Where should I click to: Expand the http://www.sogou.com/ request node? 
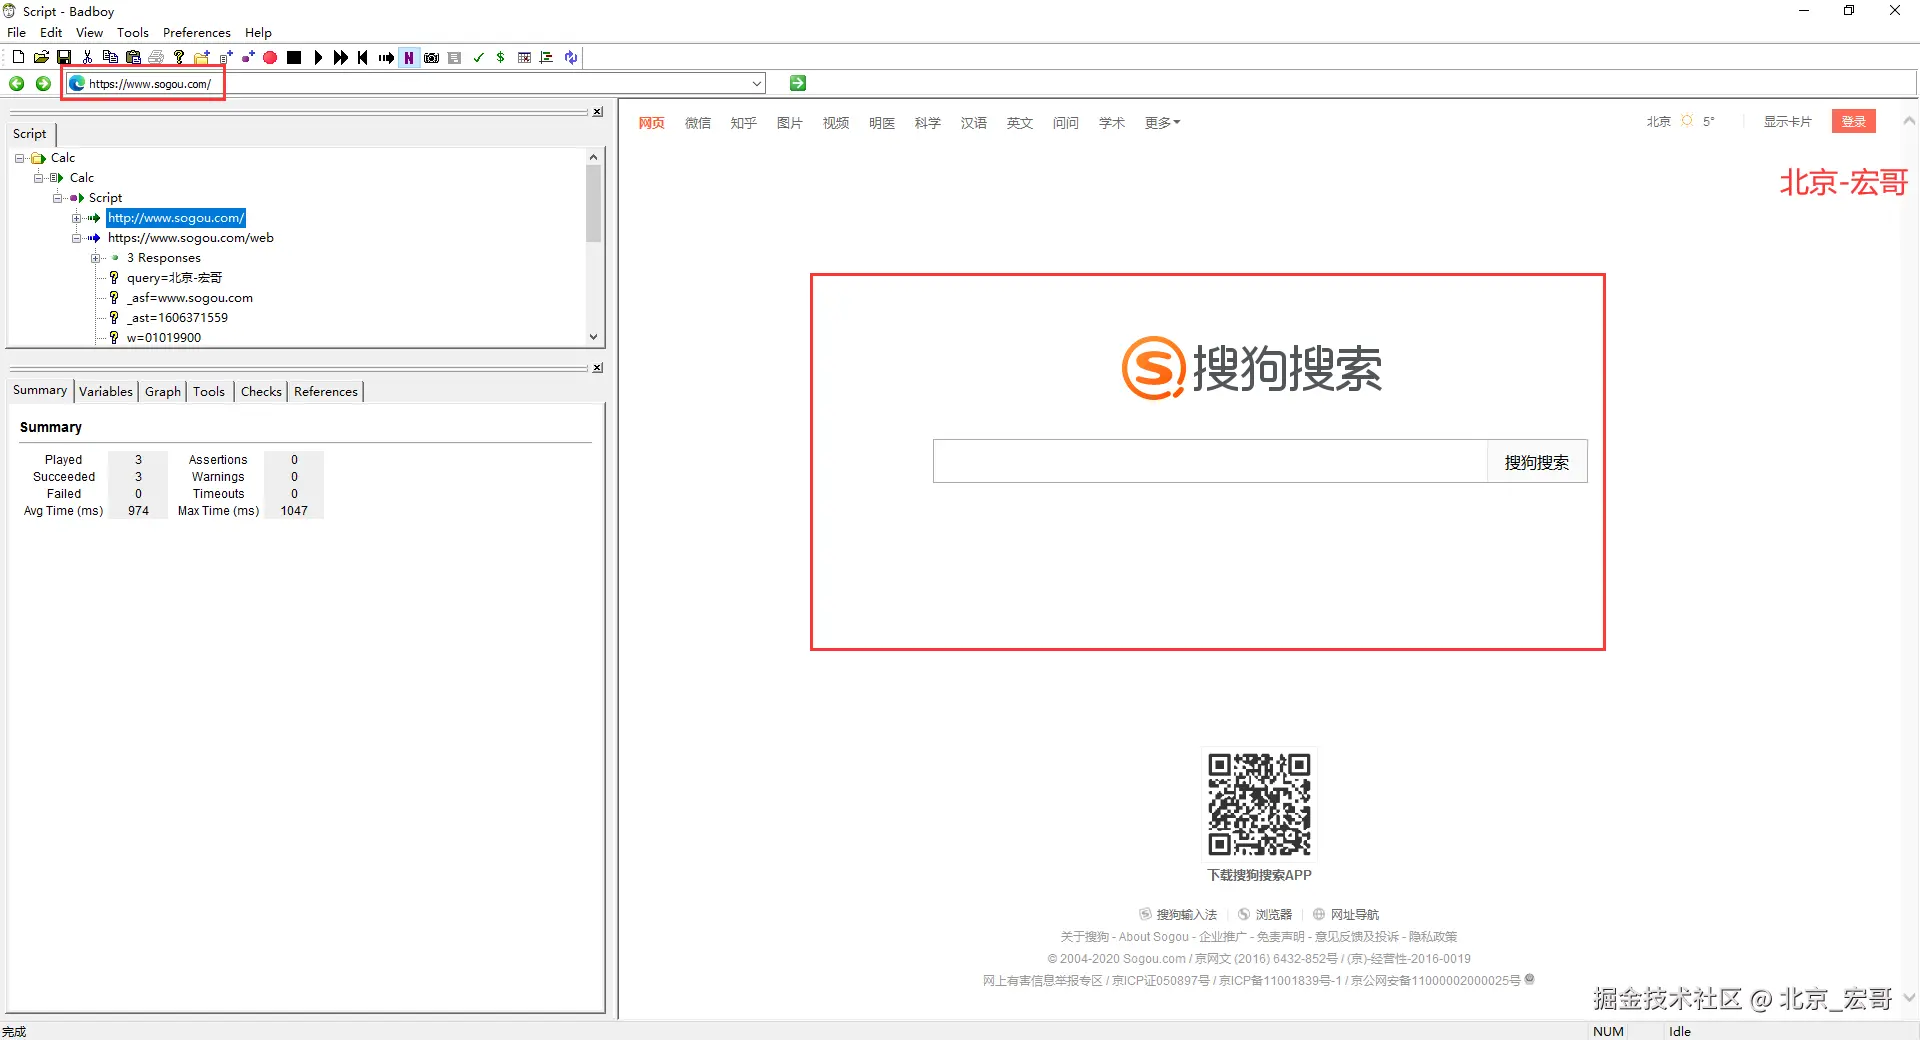pos(77,218)
